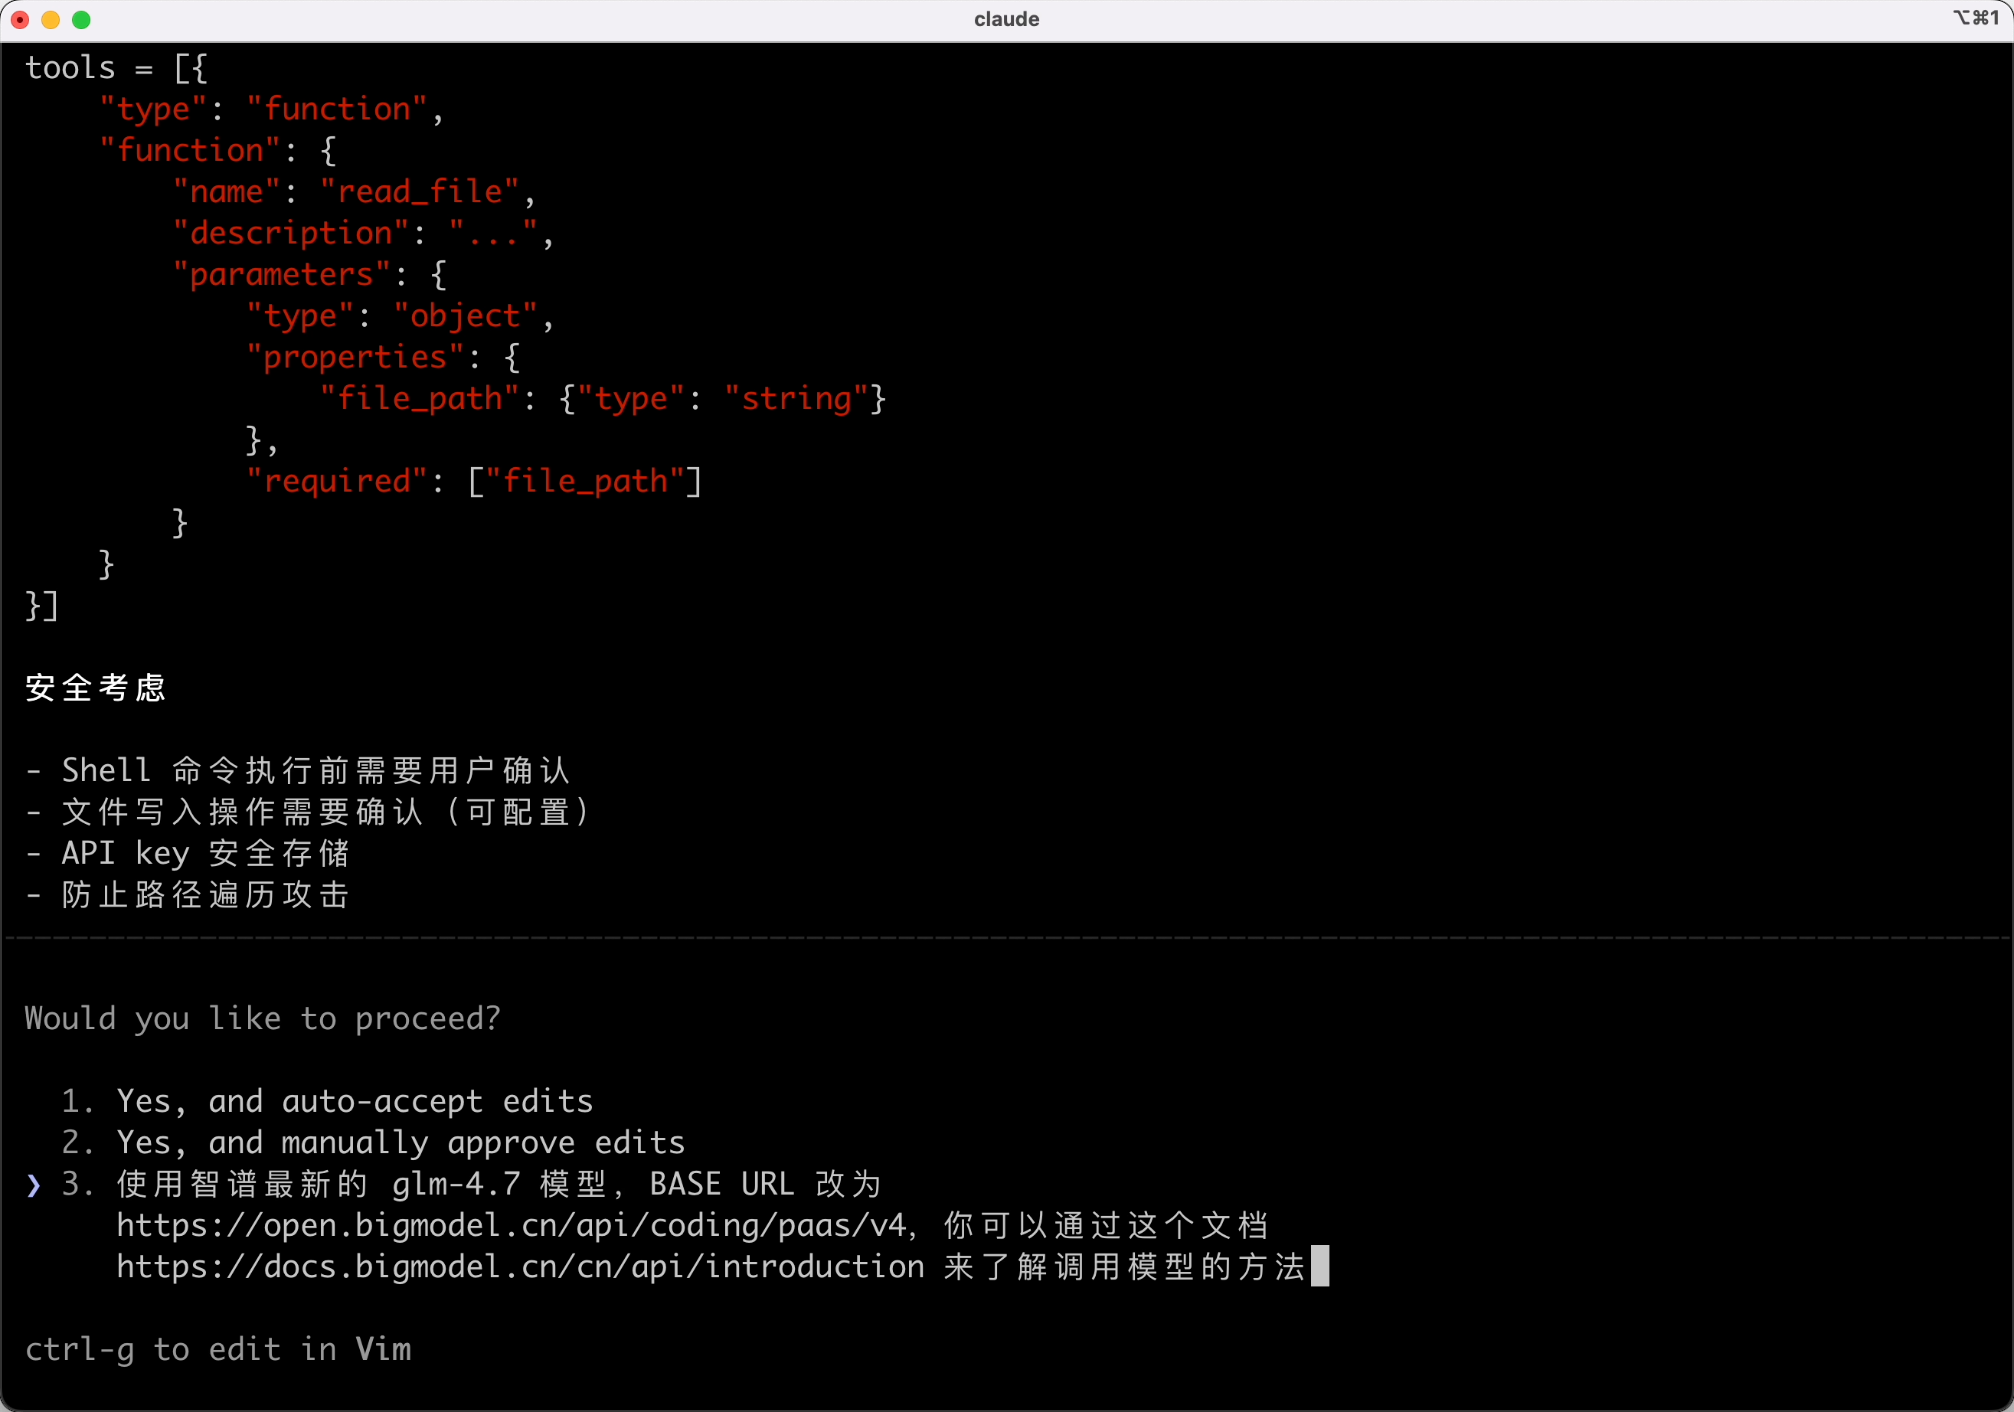2014x1412 pixels.
Task: Open the open.bigmodel.cn coding paas v4 URL
Action: (x=510, y=1226)
